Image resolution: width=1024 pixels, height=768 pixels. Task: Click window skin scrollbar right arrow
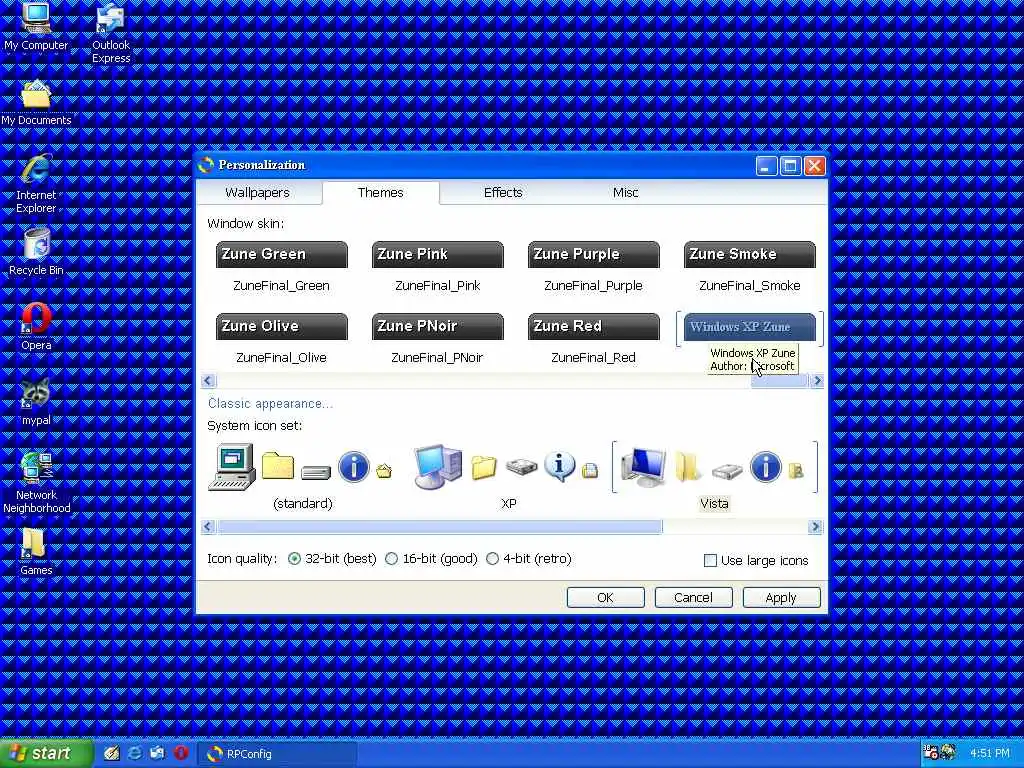pos(816,381)
